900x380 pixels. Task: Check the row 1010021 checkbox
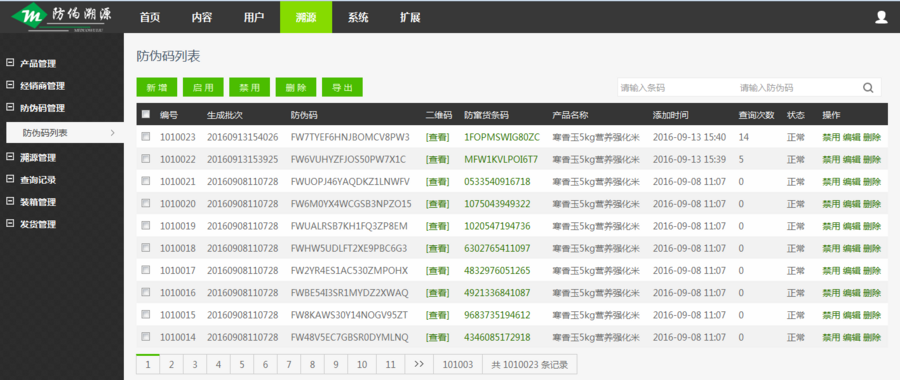(146, 181)
